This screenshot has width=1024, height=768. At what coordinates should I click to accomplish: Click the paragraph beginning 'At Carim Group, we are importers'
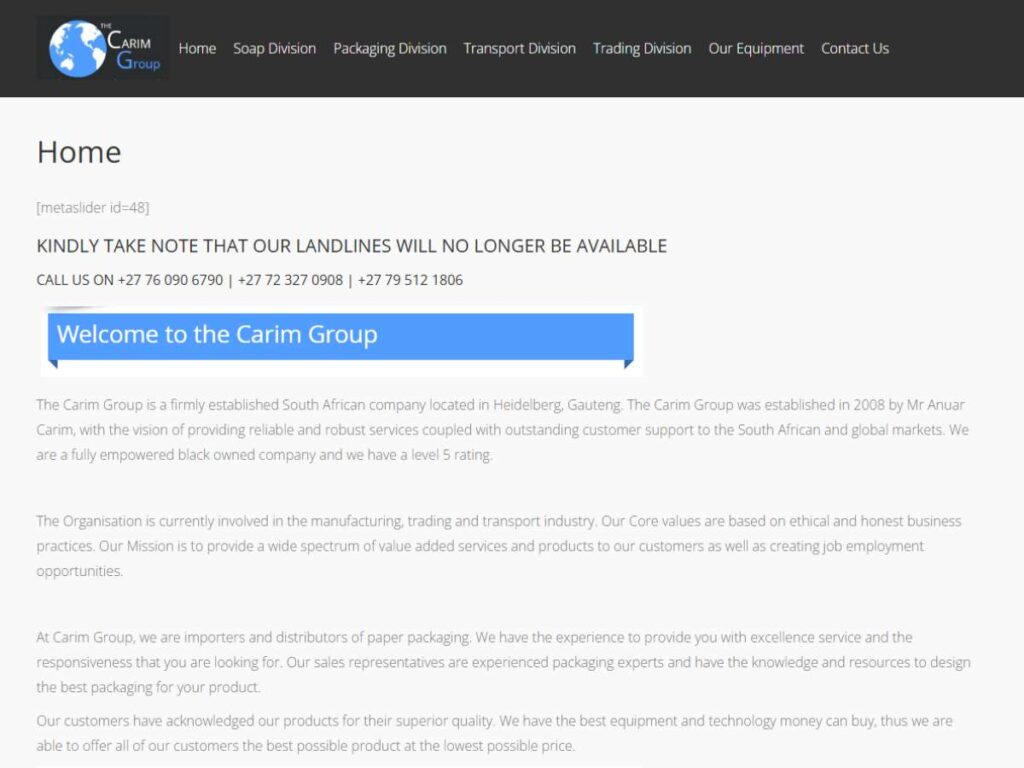tap(504, 662)
